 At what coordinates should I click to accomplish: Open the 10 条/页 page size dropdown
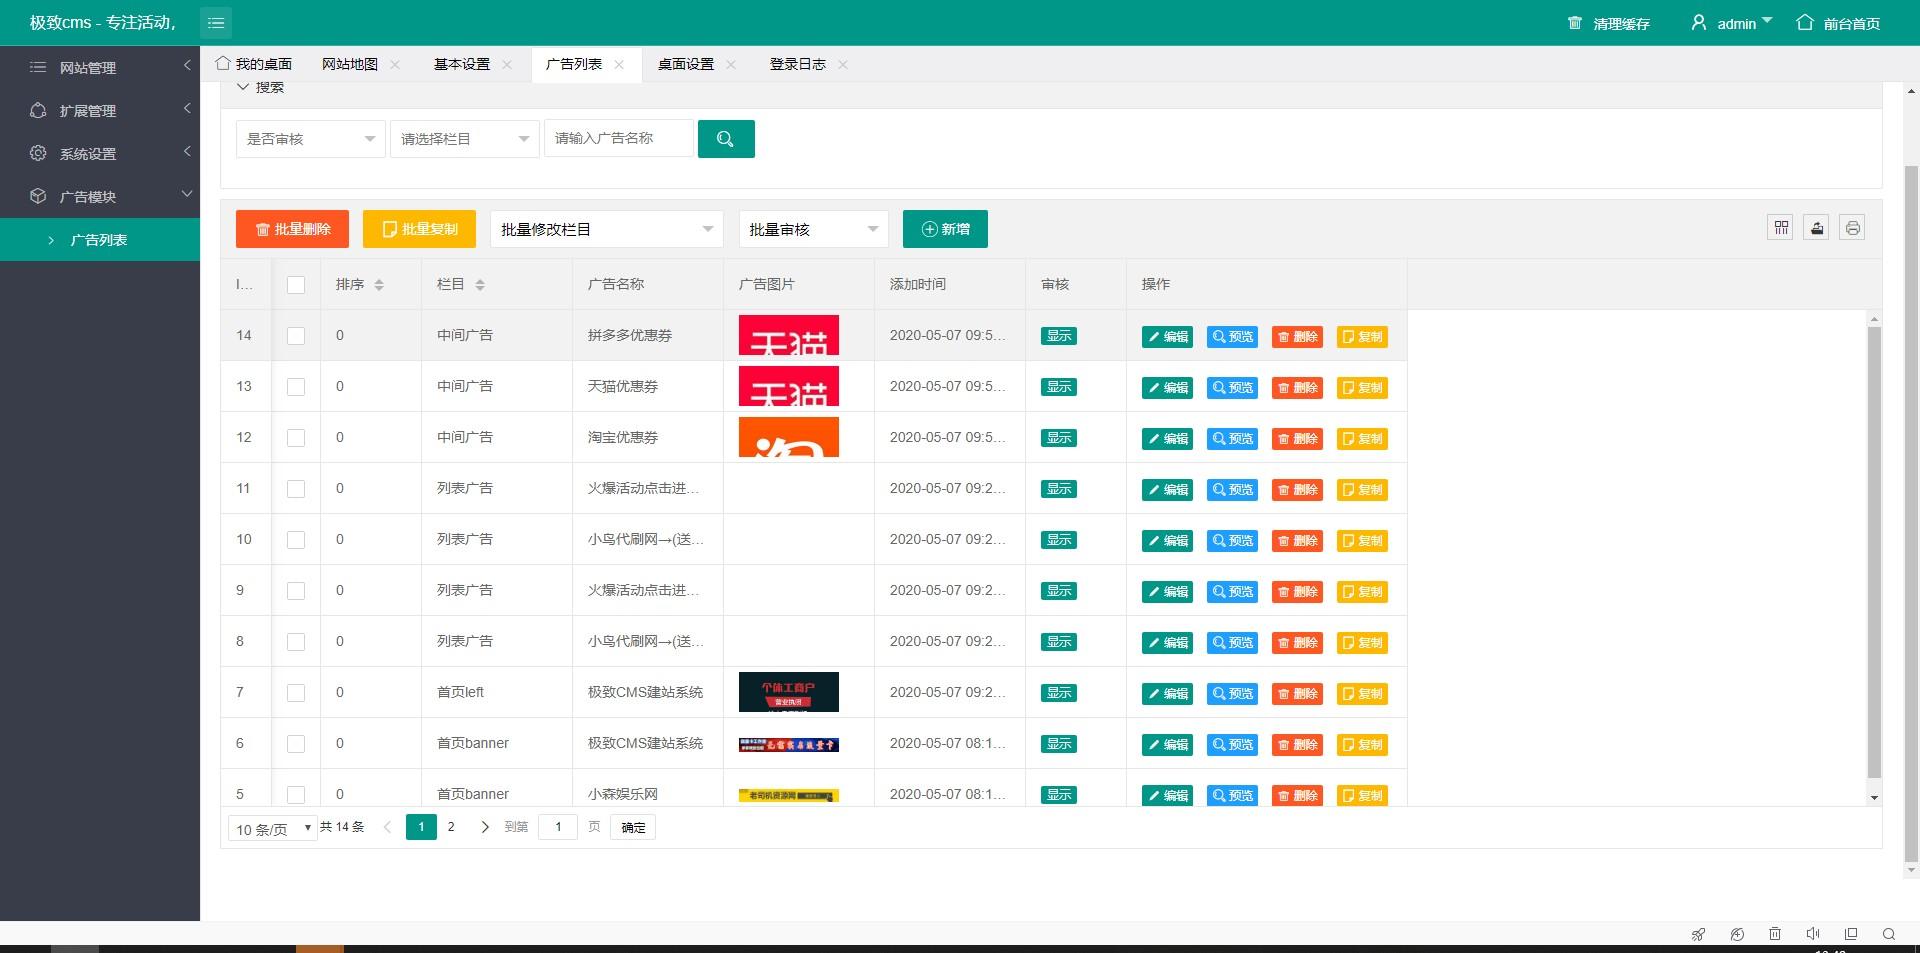point(273,828)
